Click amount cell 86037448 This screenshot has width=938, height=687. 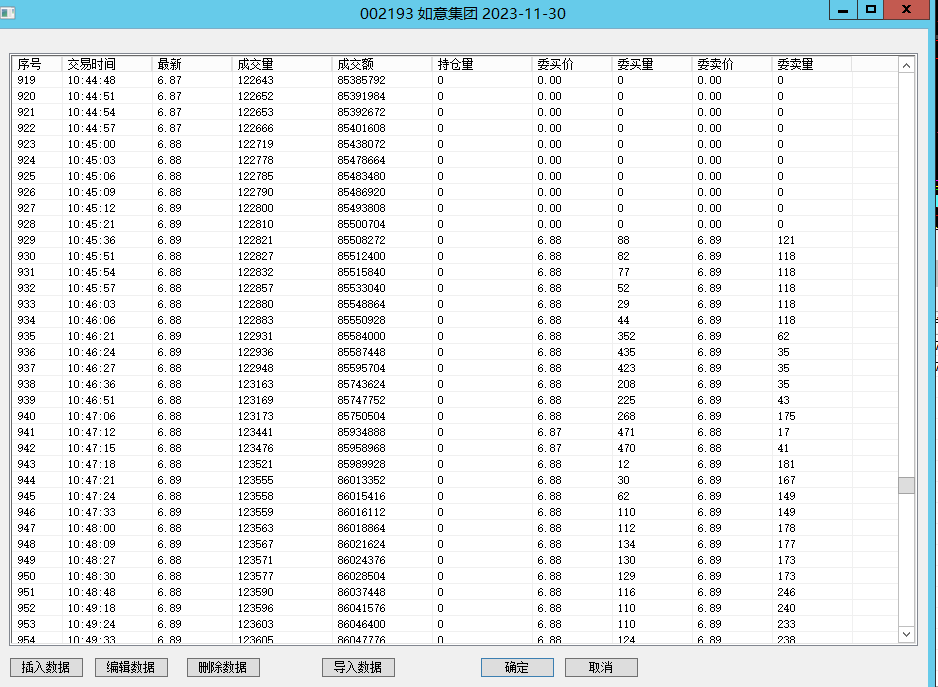tap(361, 592)
